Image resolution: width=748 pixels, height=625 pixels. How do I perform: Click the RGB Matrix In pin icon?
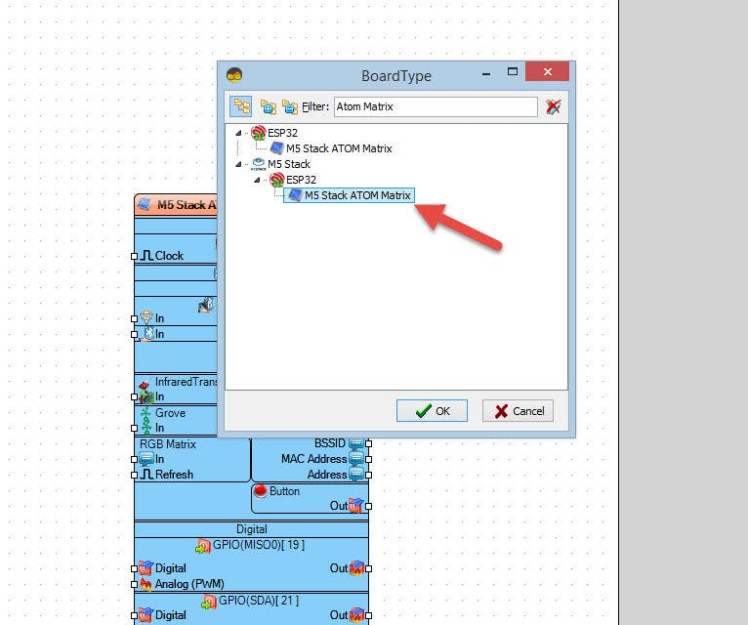point(146,459)
